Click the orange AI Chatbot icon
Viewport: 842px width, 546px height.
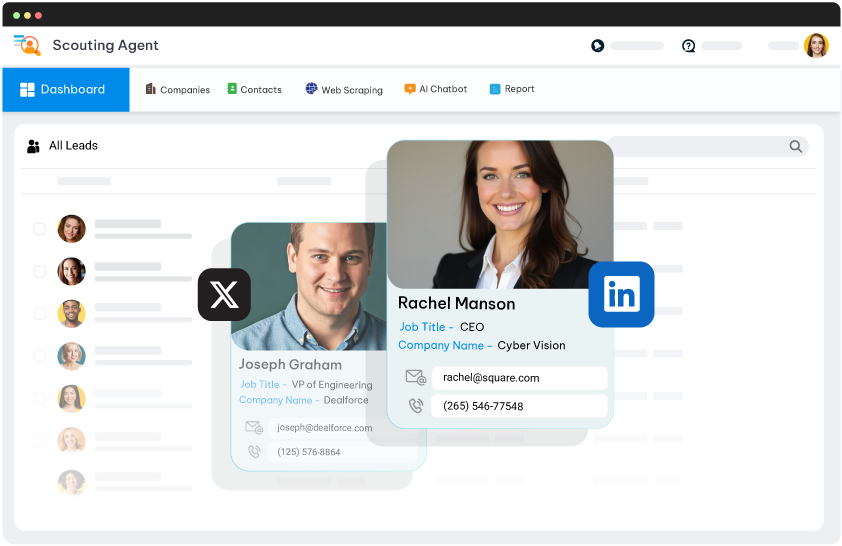tap(410, 89)
